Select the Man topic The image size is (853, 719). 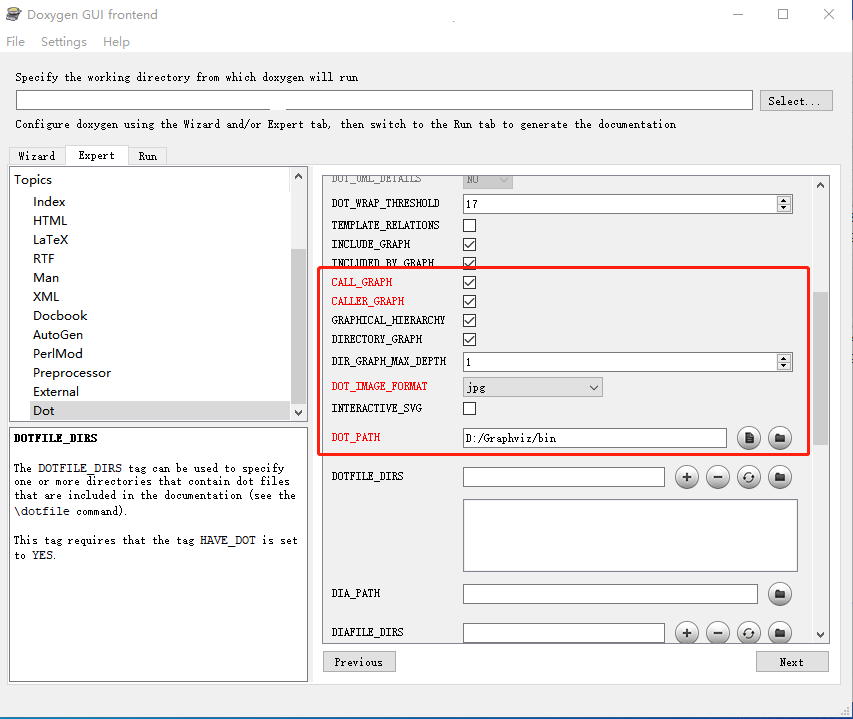tap(46, 278)
